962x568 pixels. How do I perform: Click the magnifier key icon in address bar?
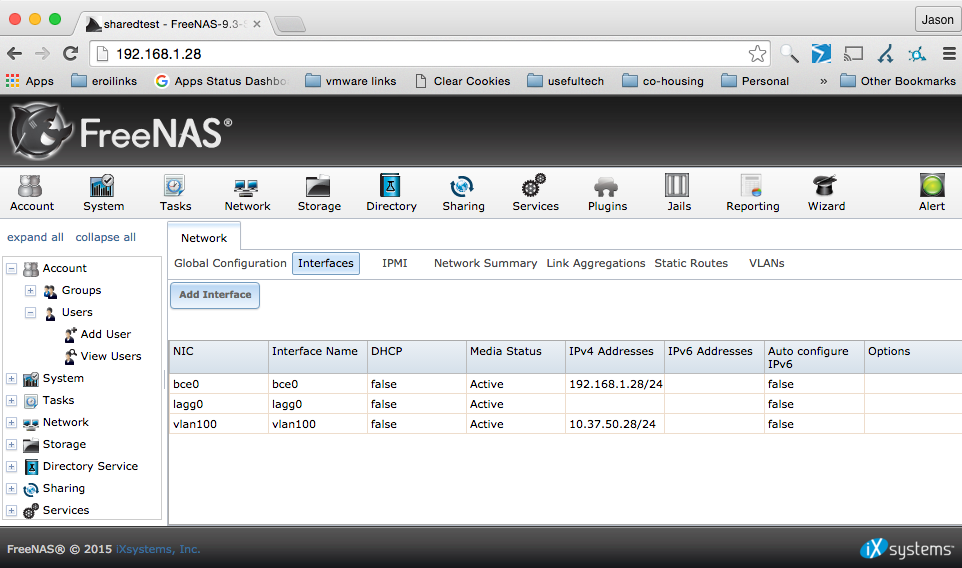coord(789,54)
